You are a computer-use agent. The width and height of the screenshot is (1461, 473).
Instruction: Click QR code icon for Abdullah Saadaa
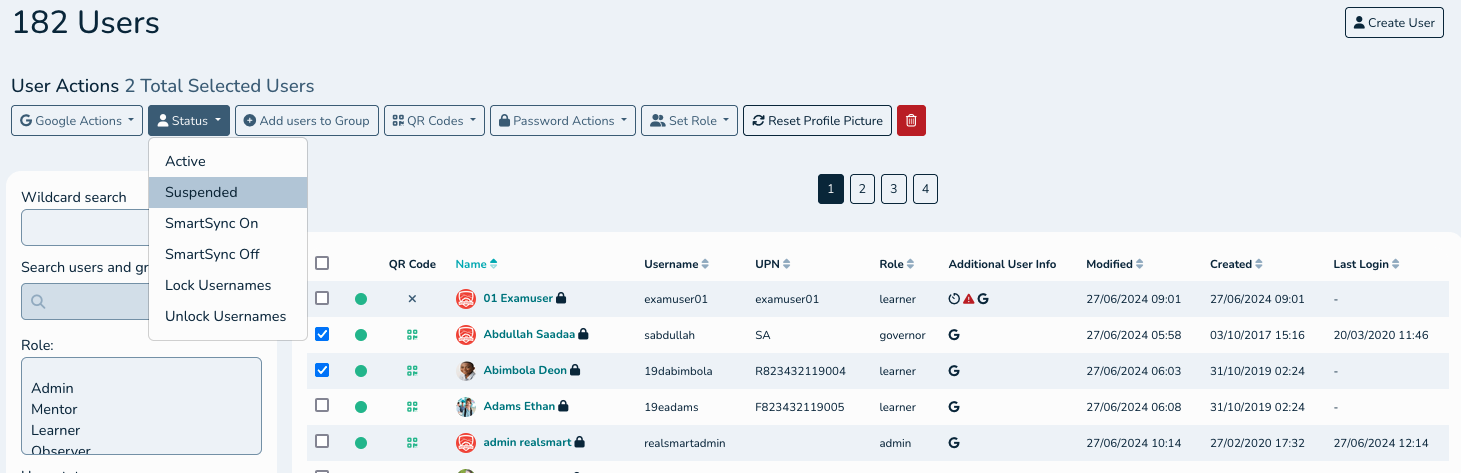[x=412, y=335]
